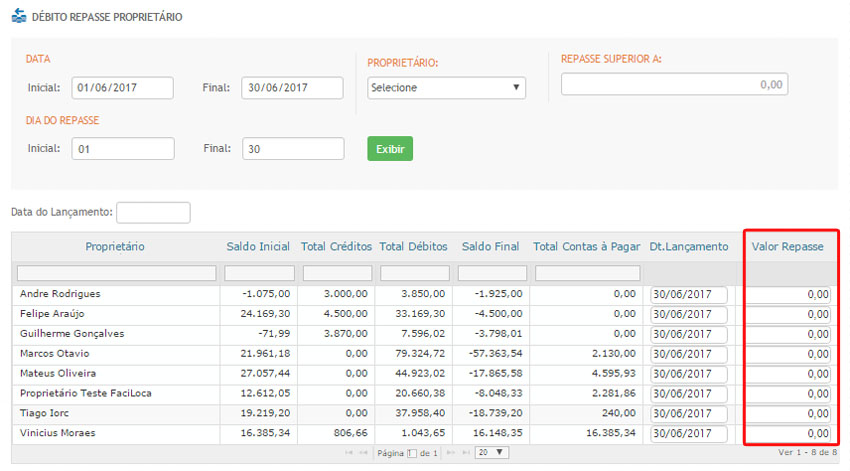Click the Proprietário column filter box
This screenshot has height=471, width=850.
[x=116, y=273]
